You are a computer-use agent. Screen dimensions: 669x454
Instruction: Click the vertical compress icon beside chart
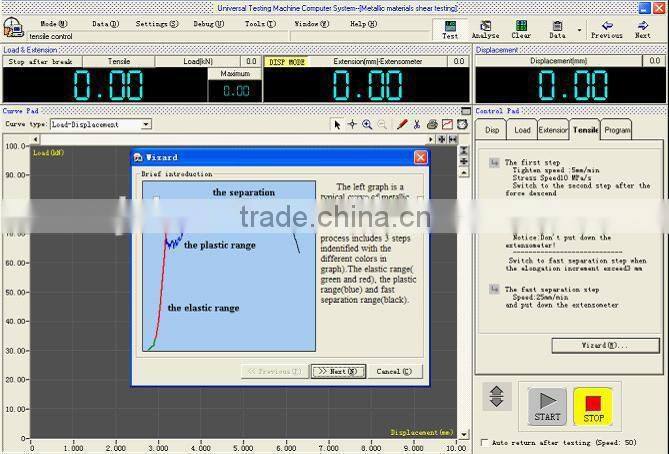464,151
